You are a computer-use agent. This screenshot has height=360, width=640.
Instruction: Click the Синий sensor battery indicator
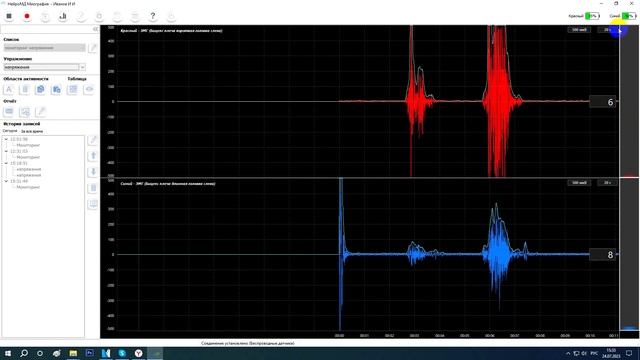pos(629,16)
